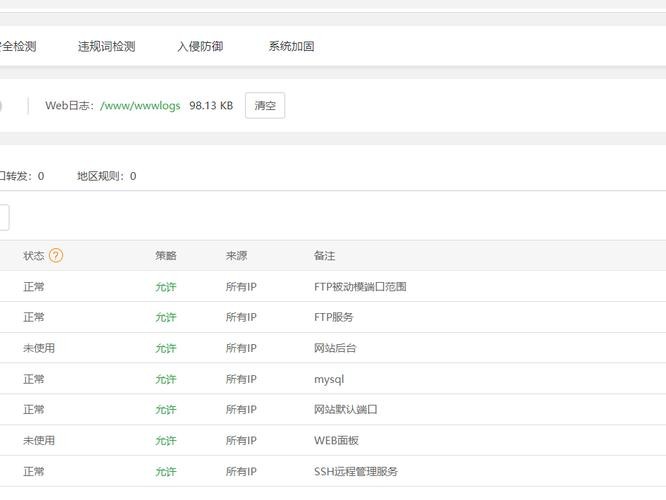Click 允许 policy in FTP被动模端口范围 row

[166, 287]
